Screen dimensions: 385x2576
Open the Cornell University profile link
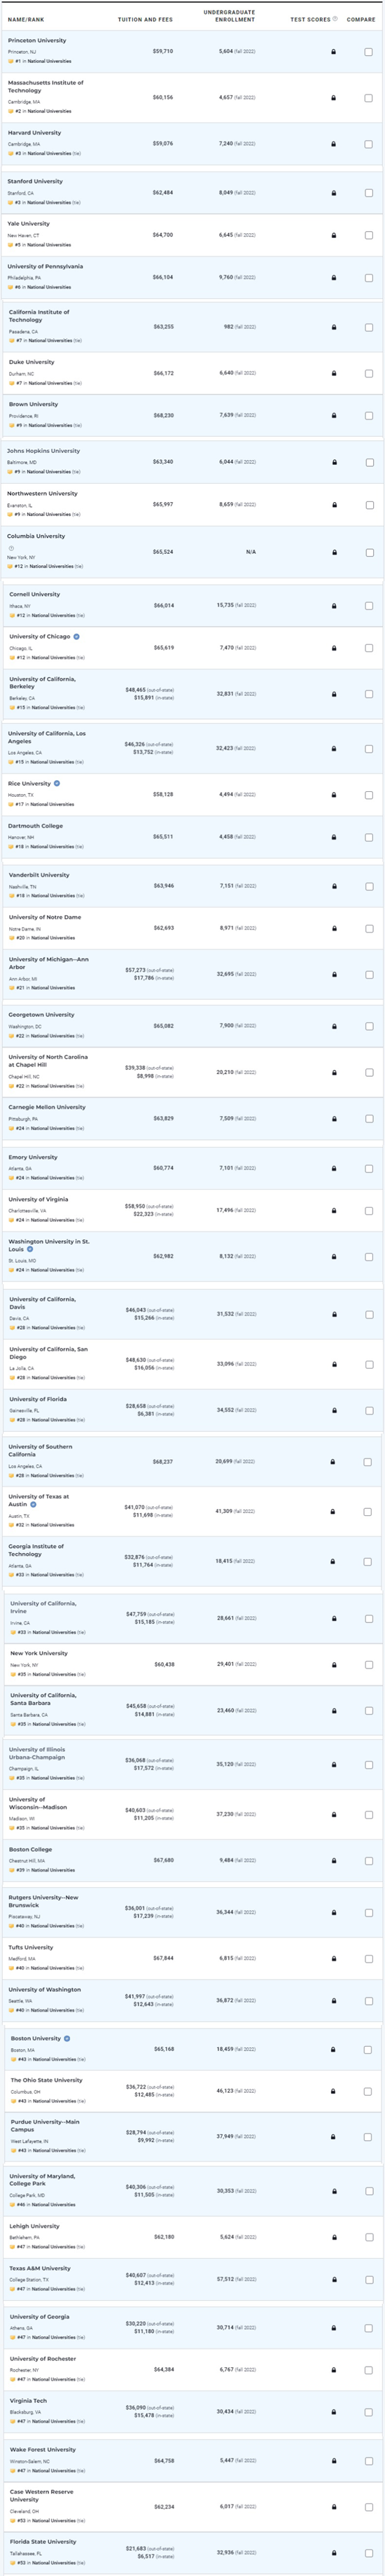coord(34,594)
